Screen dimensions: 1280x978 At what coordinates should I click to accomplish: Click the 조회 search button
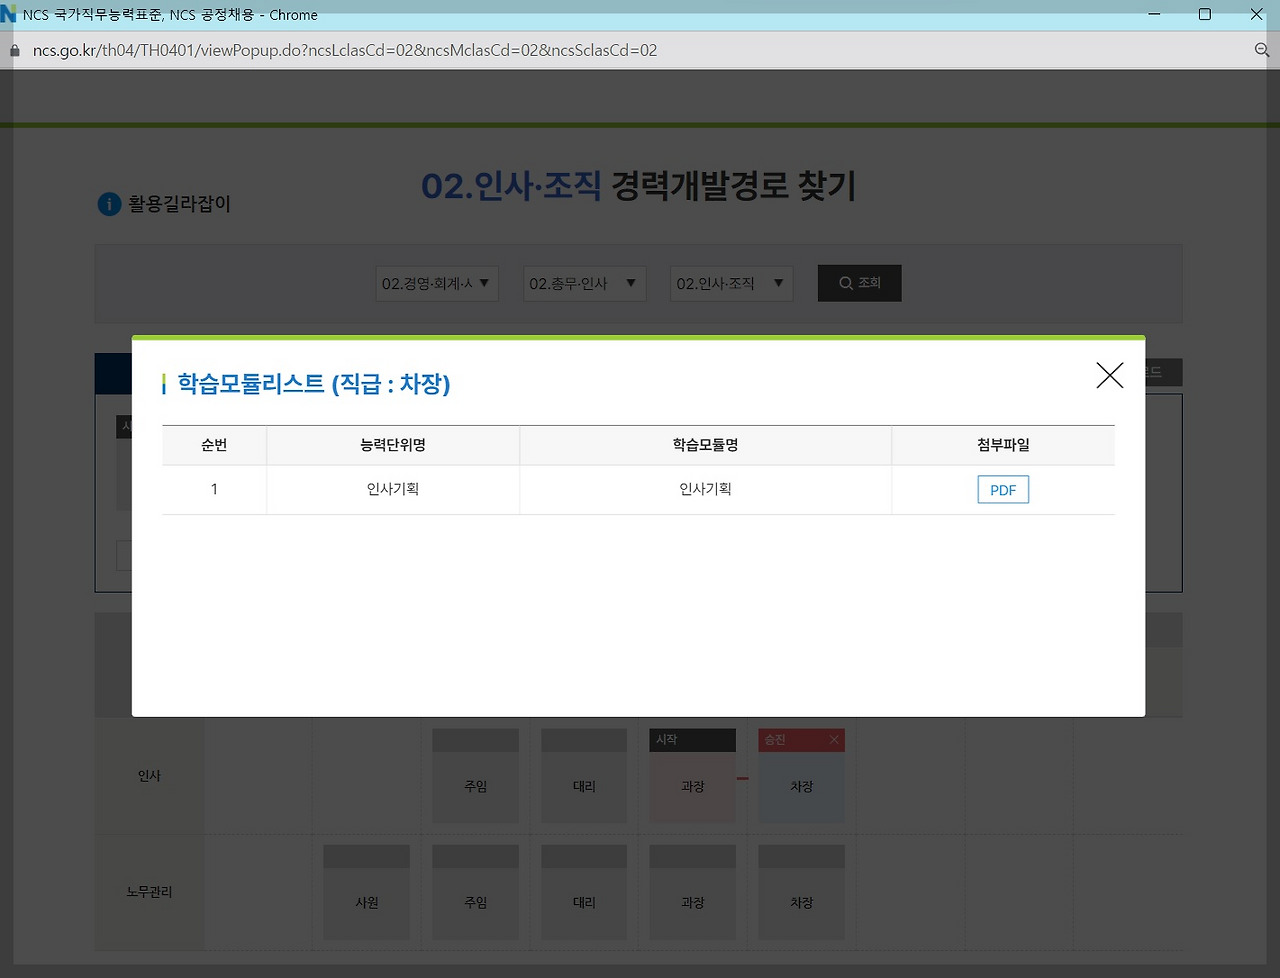pos(860,283)
